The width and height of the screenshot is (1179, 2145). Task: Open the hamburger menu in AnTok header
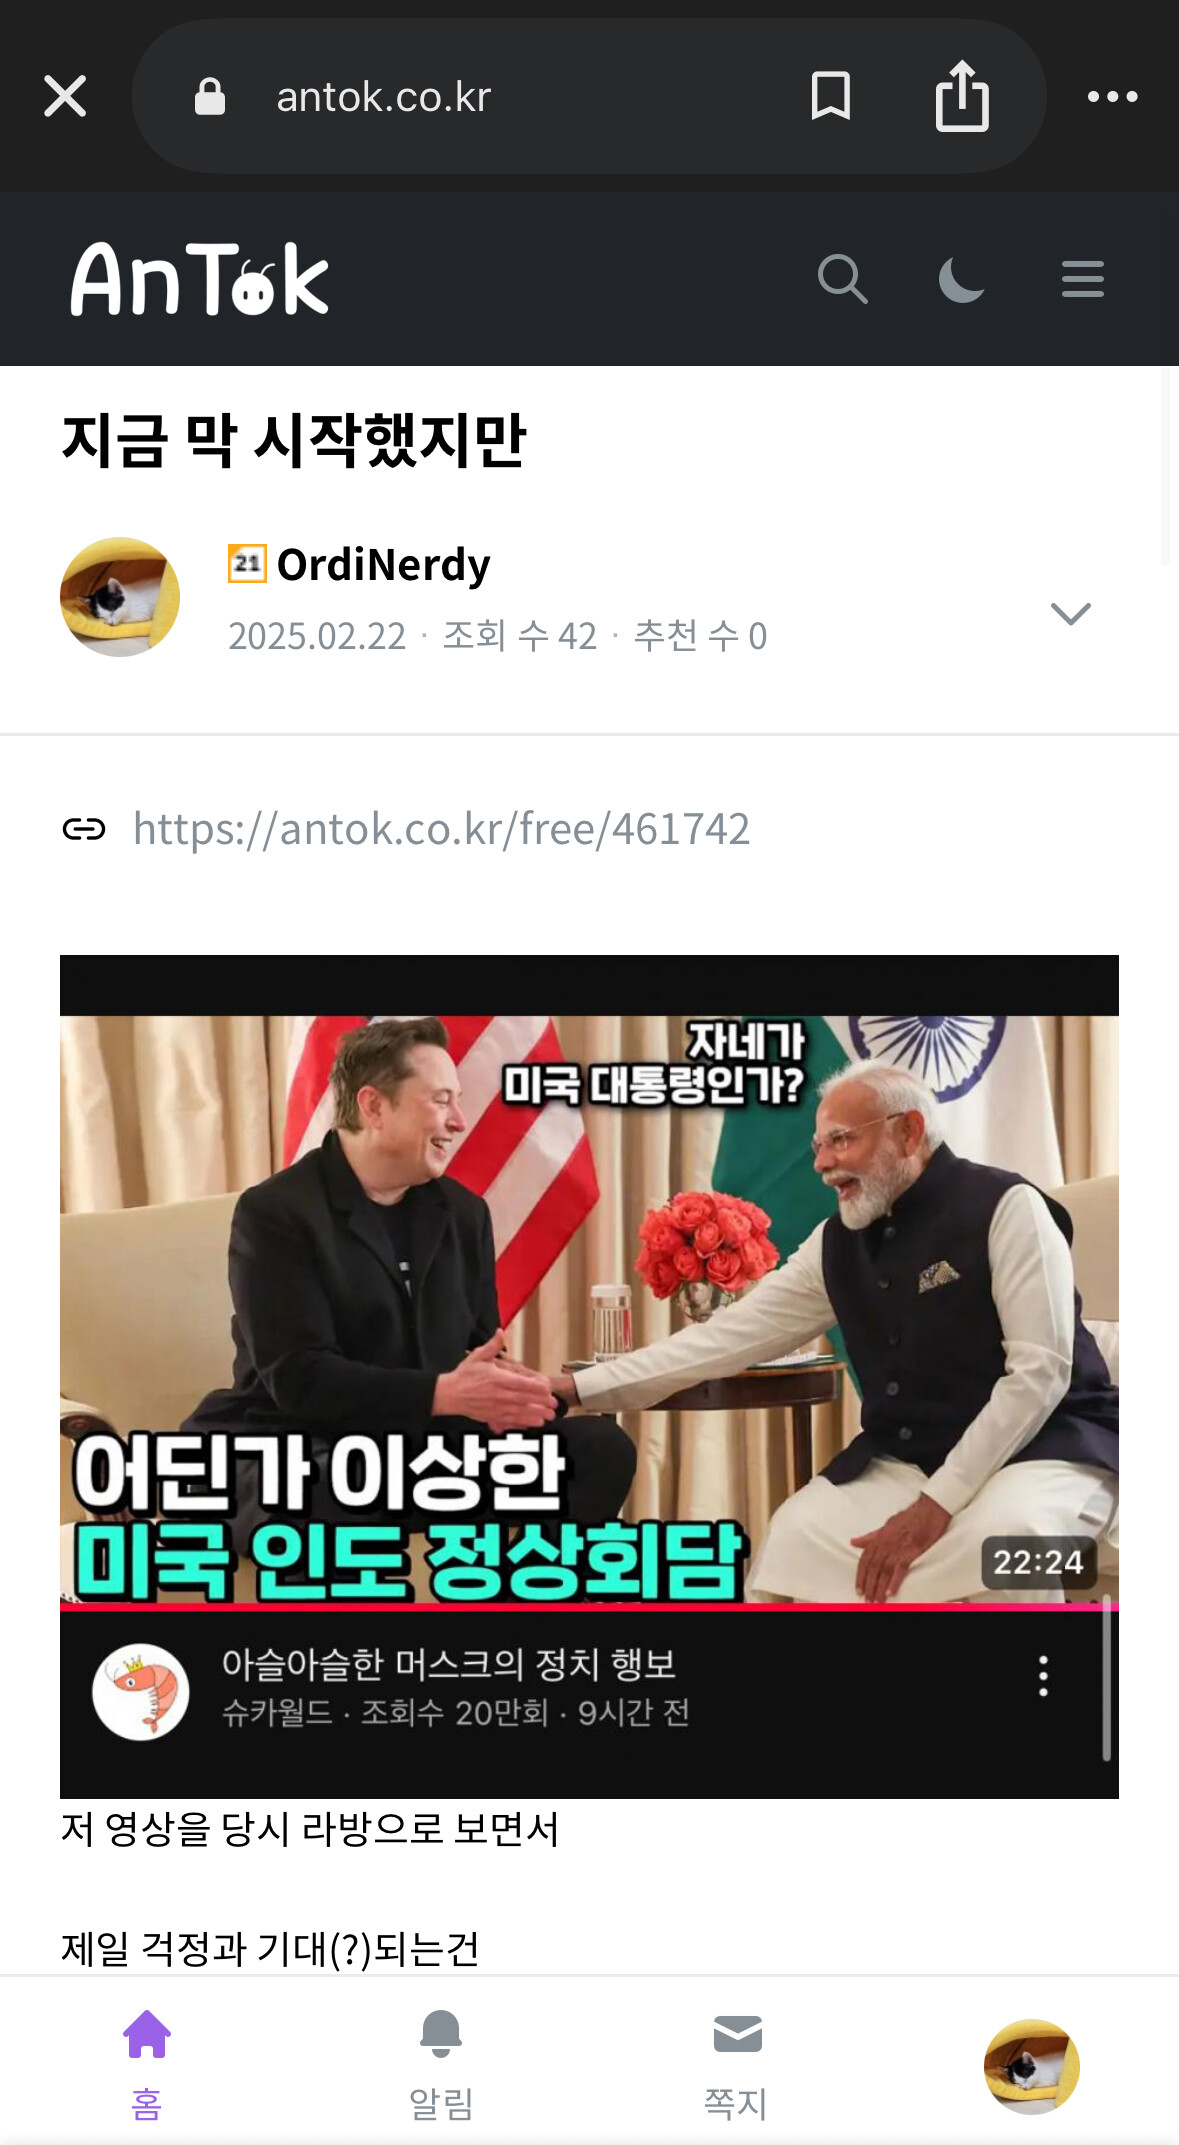(x=1082, y=279)
